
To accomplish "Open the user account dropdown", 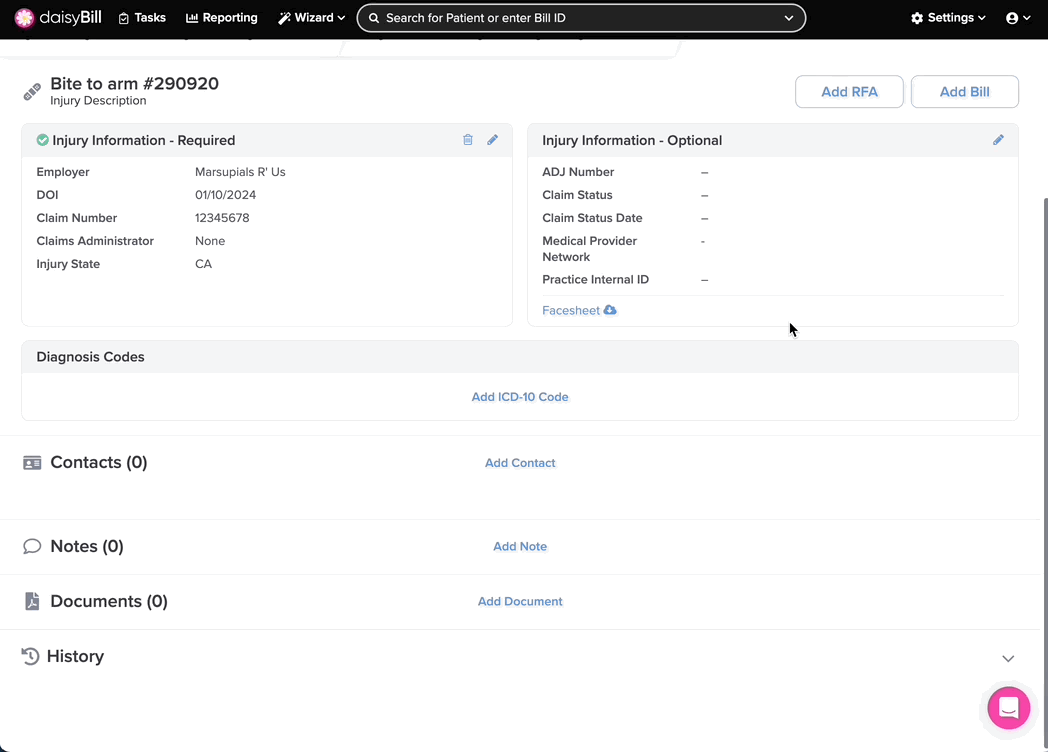I will [x=1018, y=18].
